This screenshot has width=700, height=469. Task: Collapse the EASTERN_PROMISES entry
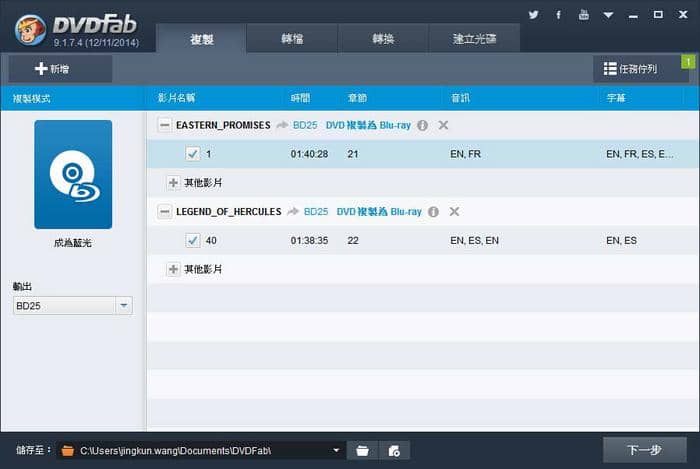(164, 125)
